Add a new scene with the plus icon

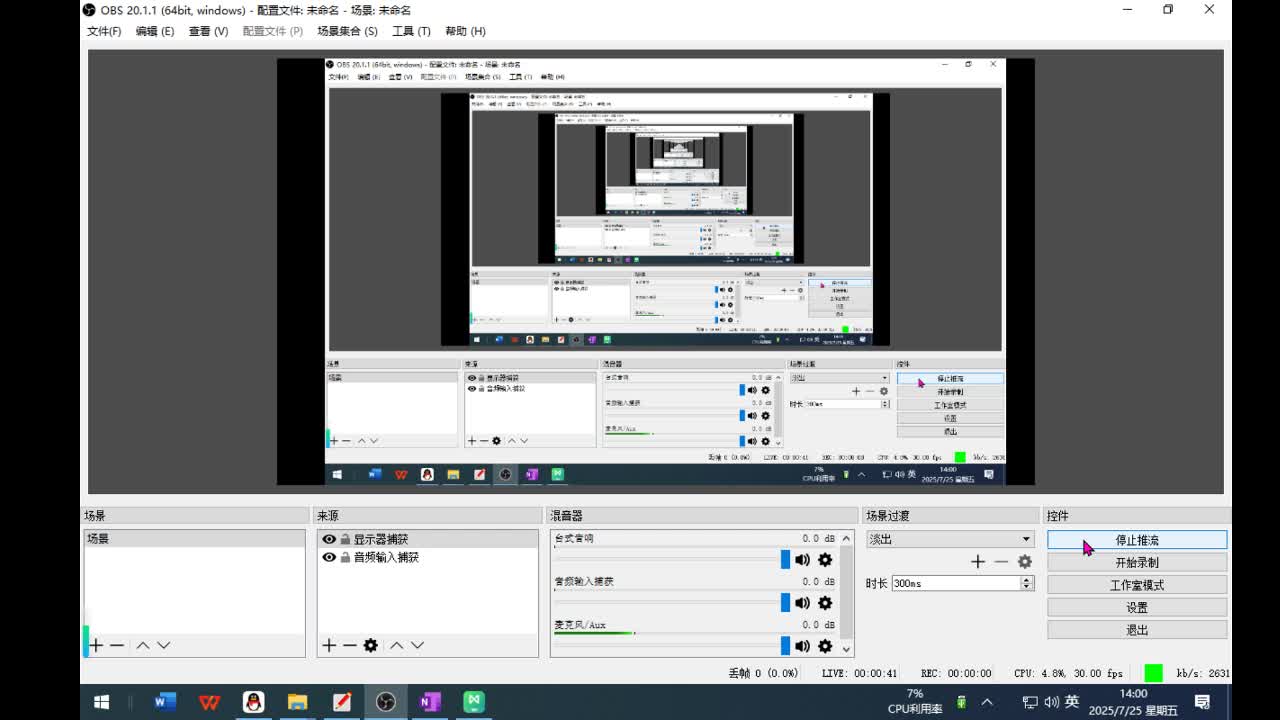96,646
